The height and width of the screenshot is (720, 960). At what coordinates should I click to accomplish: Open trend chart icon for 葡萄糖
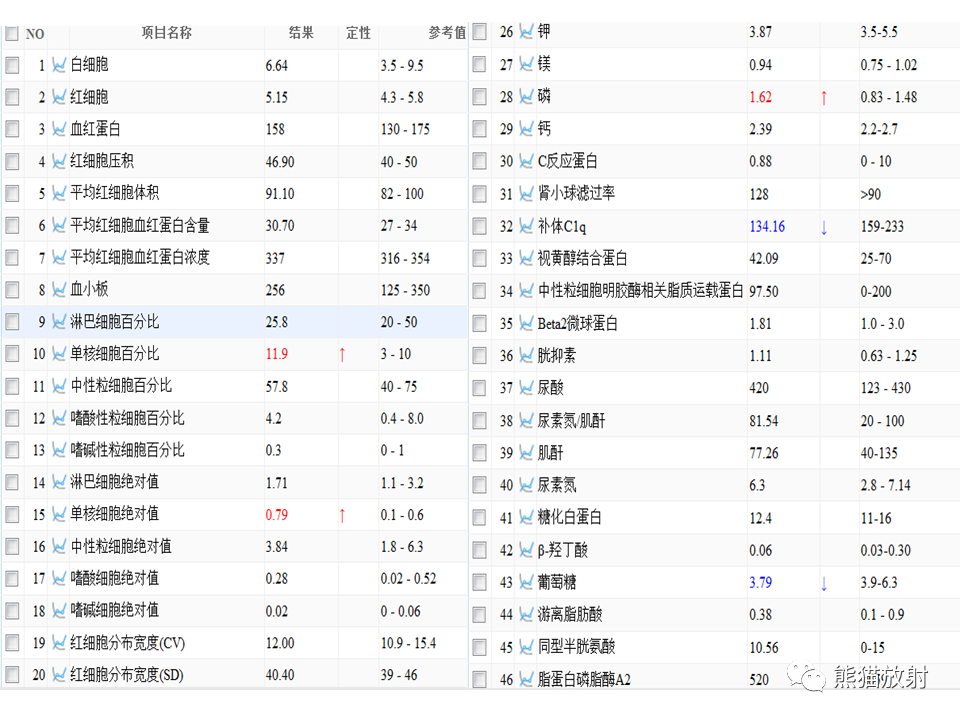[x=526, y=582]
